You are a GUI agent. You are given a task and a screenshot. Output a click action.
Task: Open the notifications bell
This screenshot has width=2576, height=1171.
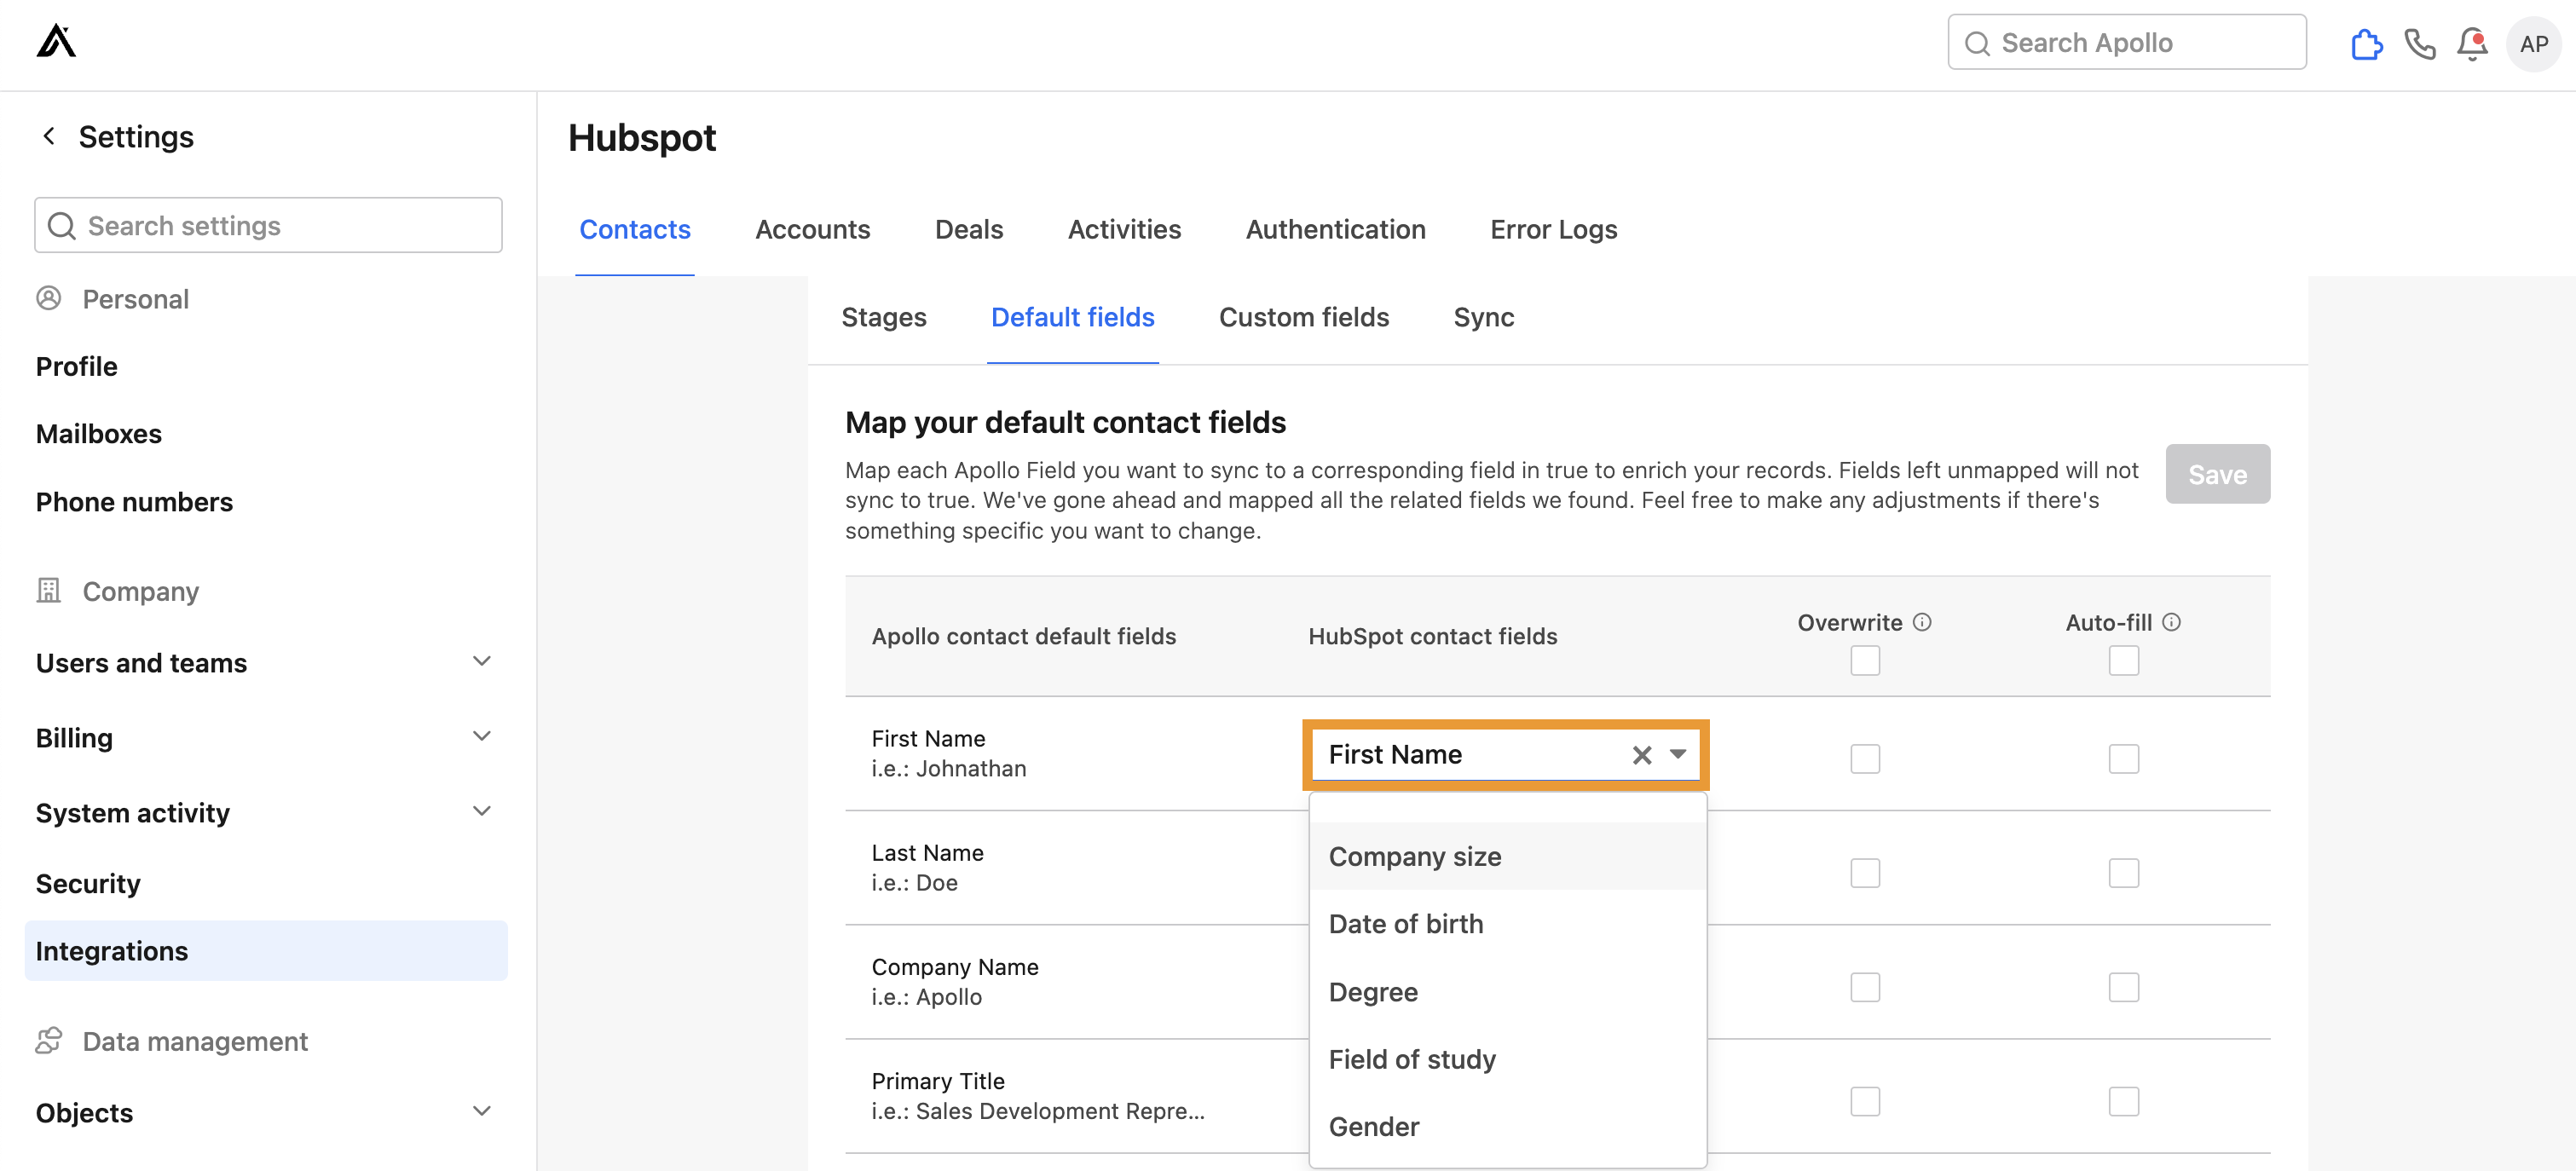click(x=2472, y=44)
